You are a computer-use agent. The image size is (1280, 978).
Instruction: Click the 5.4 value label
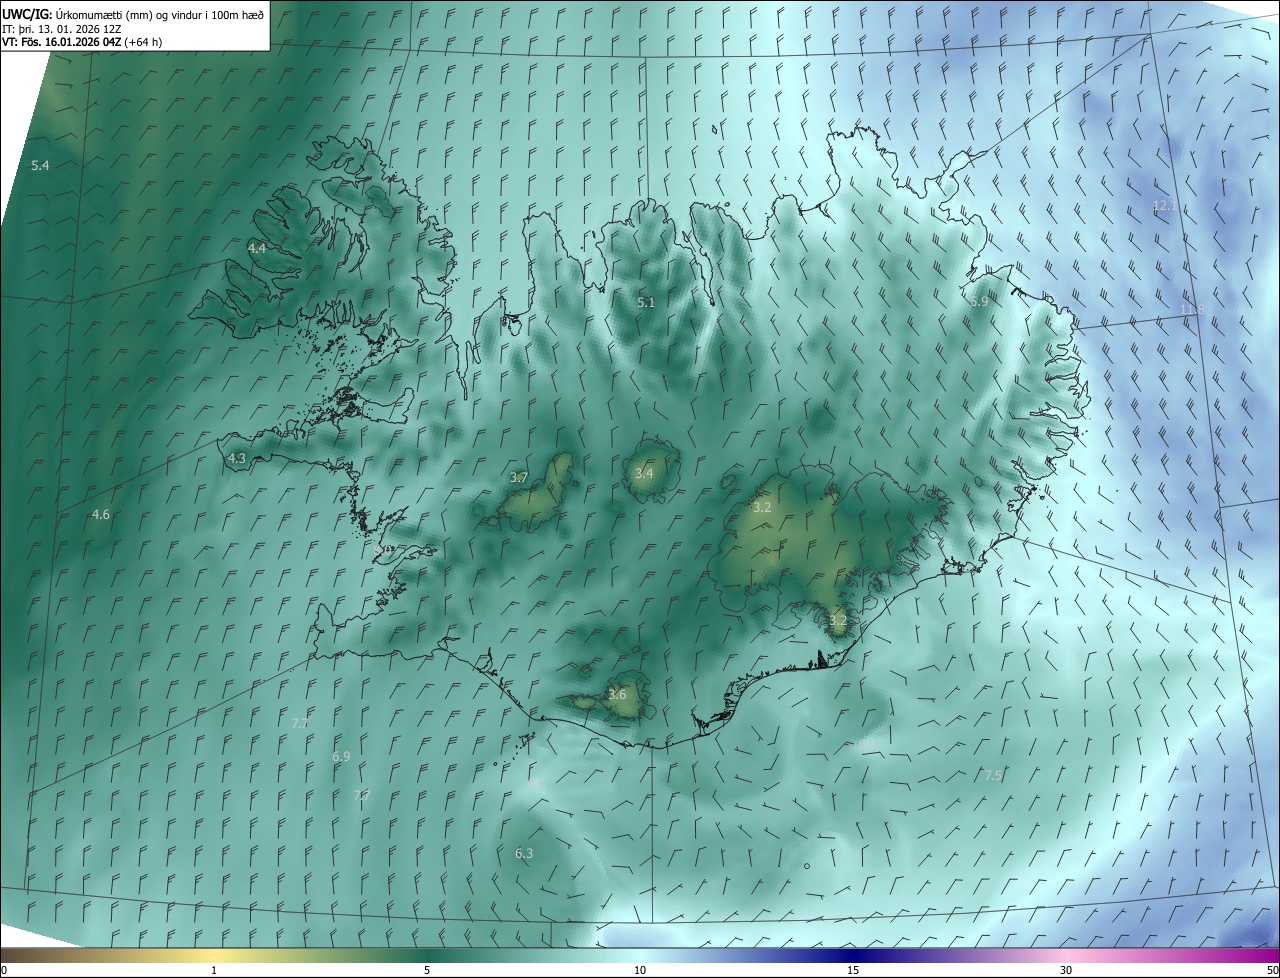tap(40, 165)
